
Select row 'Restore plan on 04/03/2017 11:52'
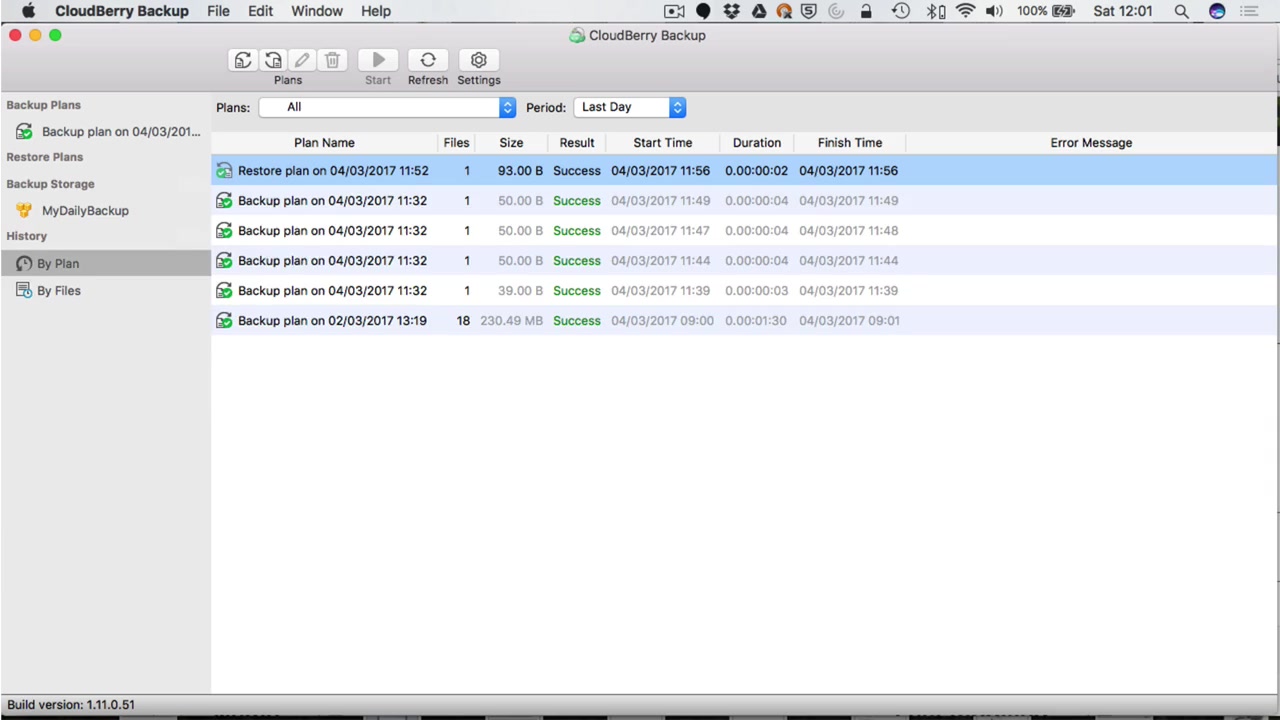pos(744,171)
